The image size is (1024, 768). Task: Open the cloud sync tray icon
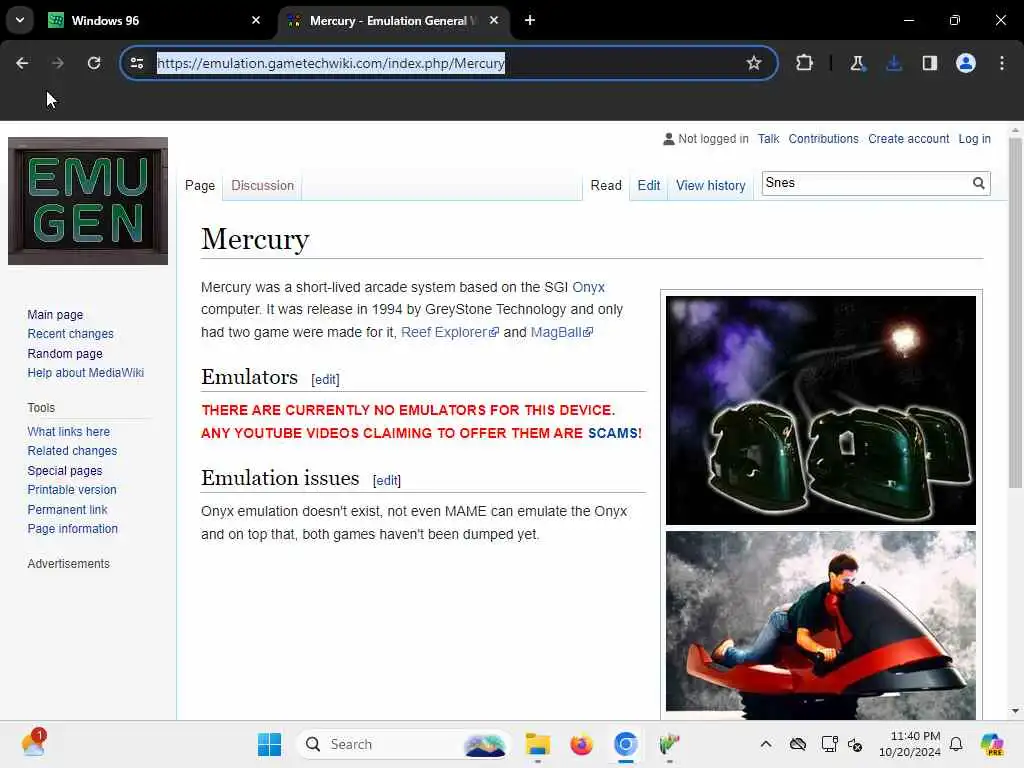click(797, 744)
